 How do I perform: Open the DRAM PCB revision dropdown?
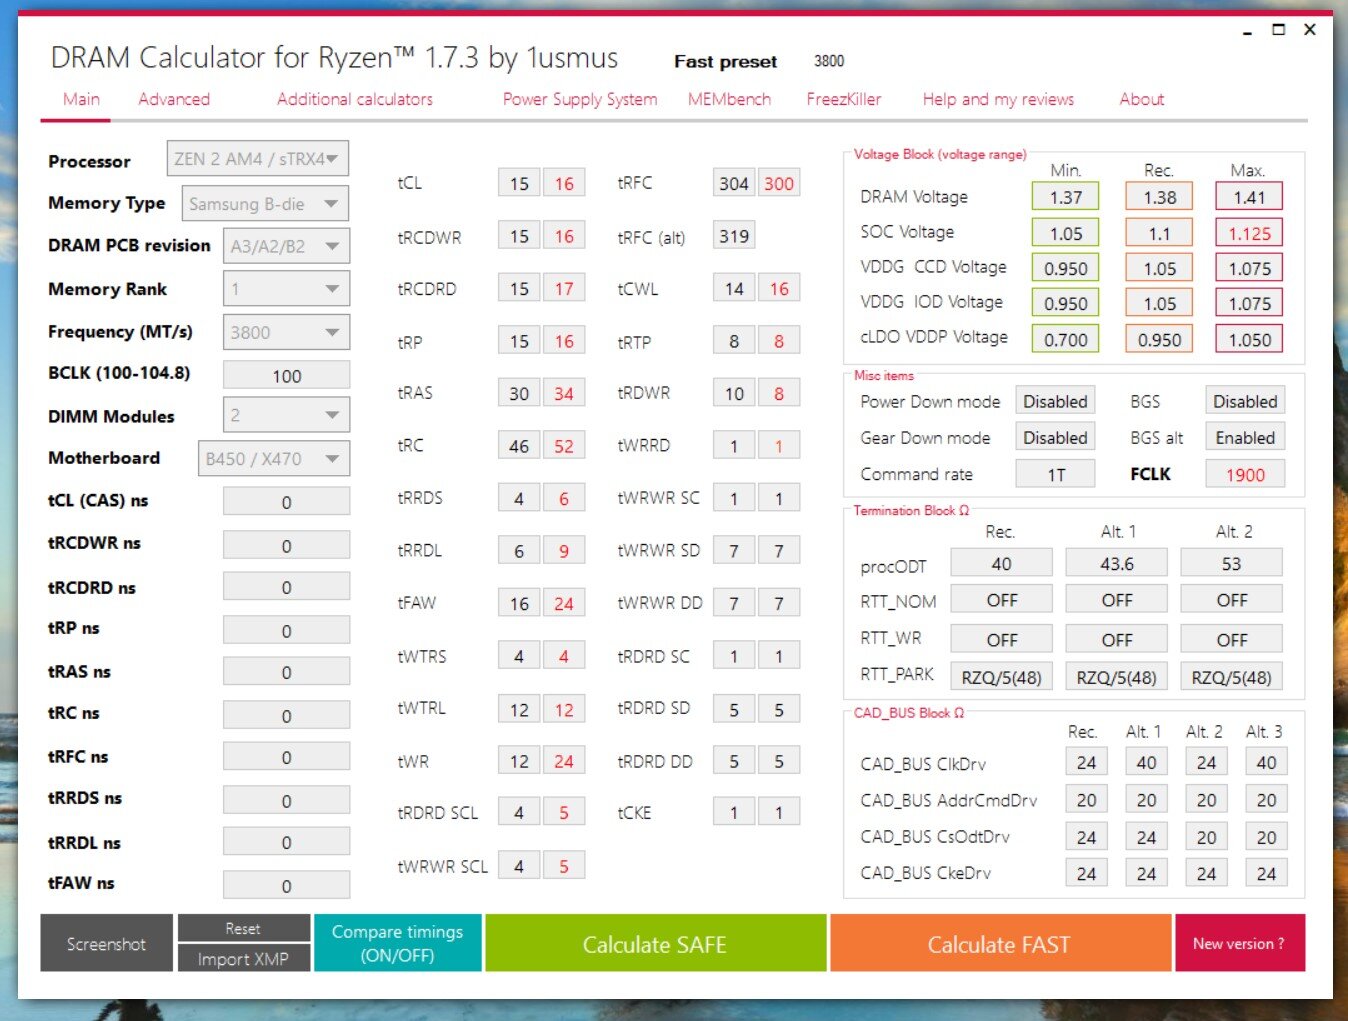(286, 246)
